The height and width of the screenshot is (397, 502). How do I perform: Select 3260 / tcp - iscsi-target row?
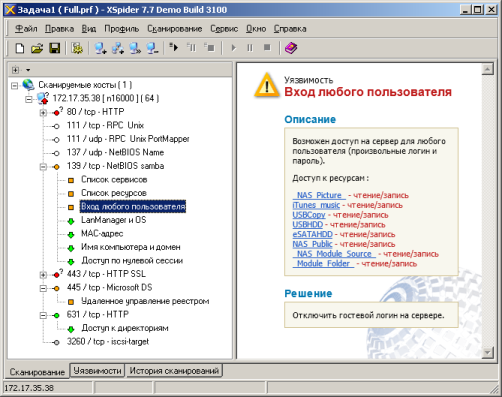(108, 342)
